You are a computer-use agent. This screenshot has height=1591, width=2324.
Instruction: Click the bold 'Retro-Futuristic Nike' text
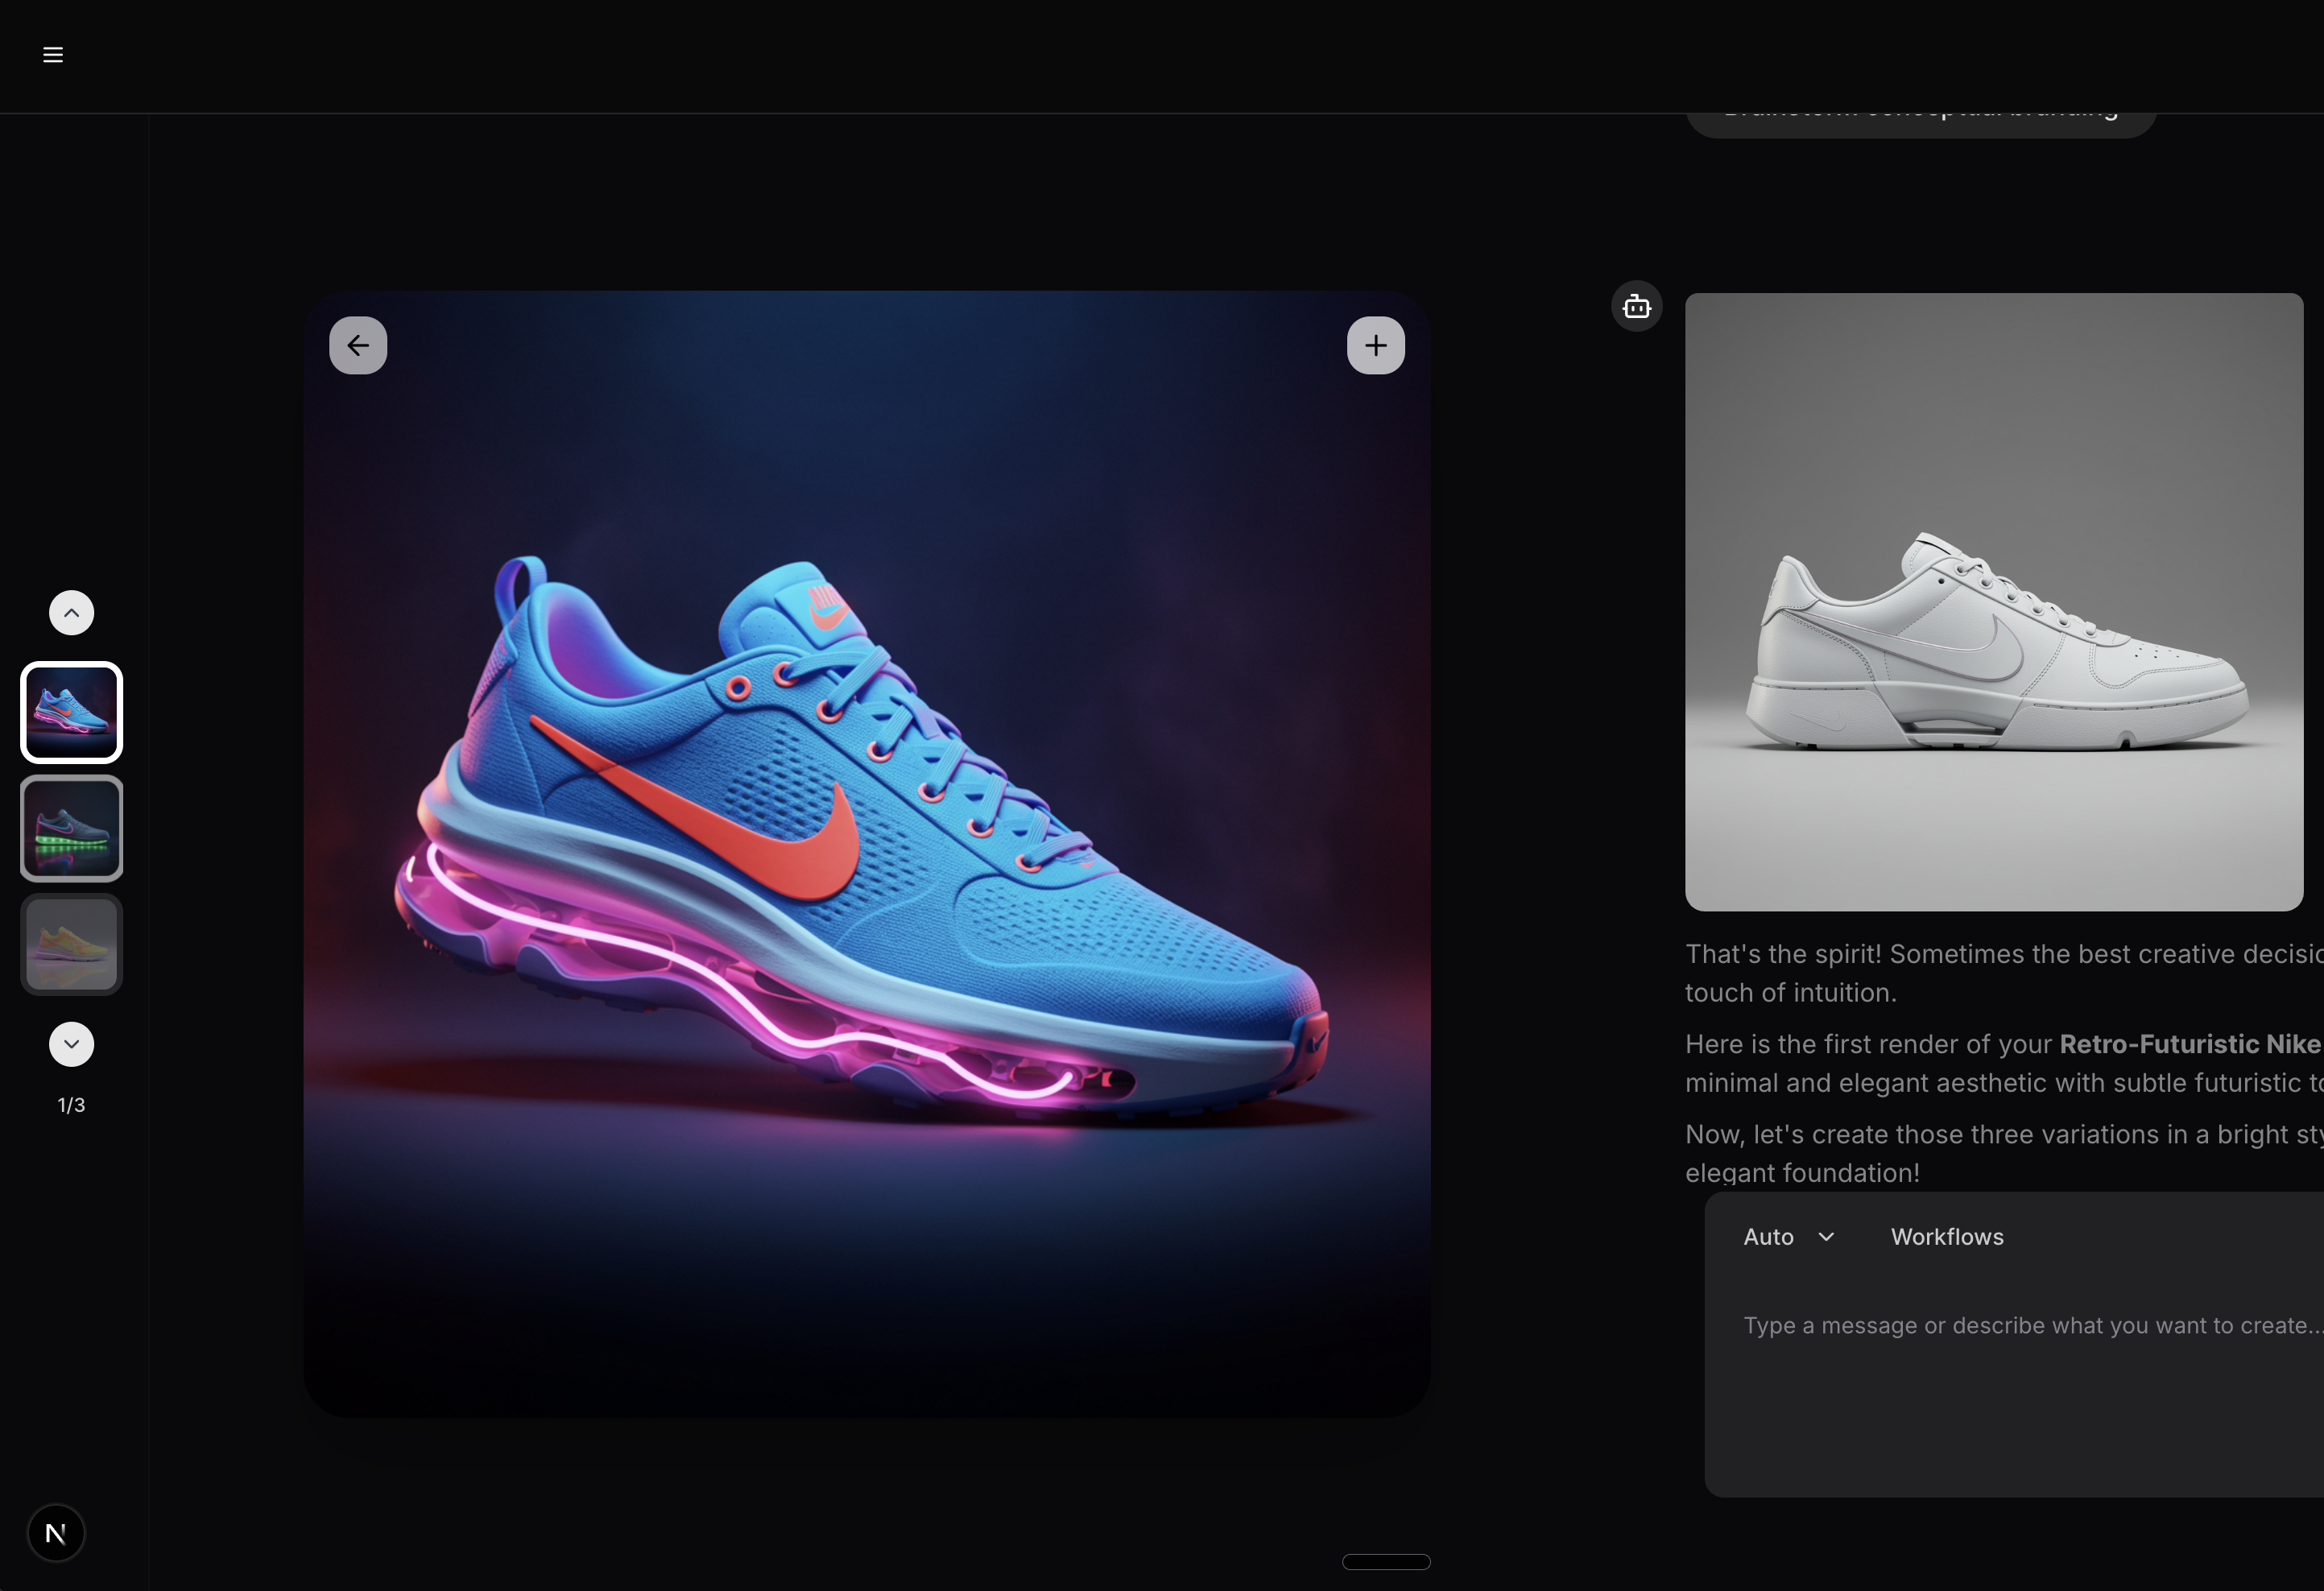point(2190,1044)
